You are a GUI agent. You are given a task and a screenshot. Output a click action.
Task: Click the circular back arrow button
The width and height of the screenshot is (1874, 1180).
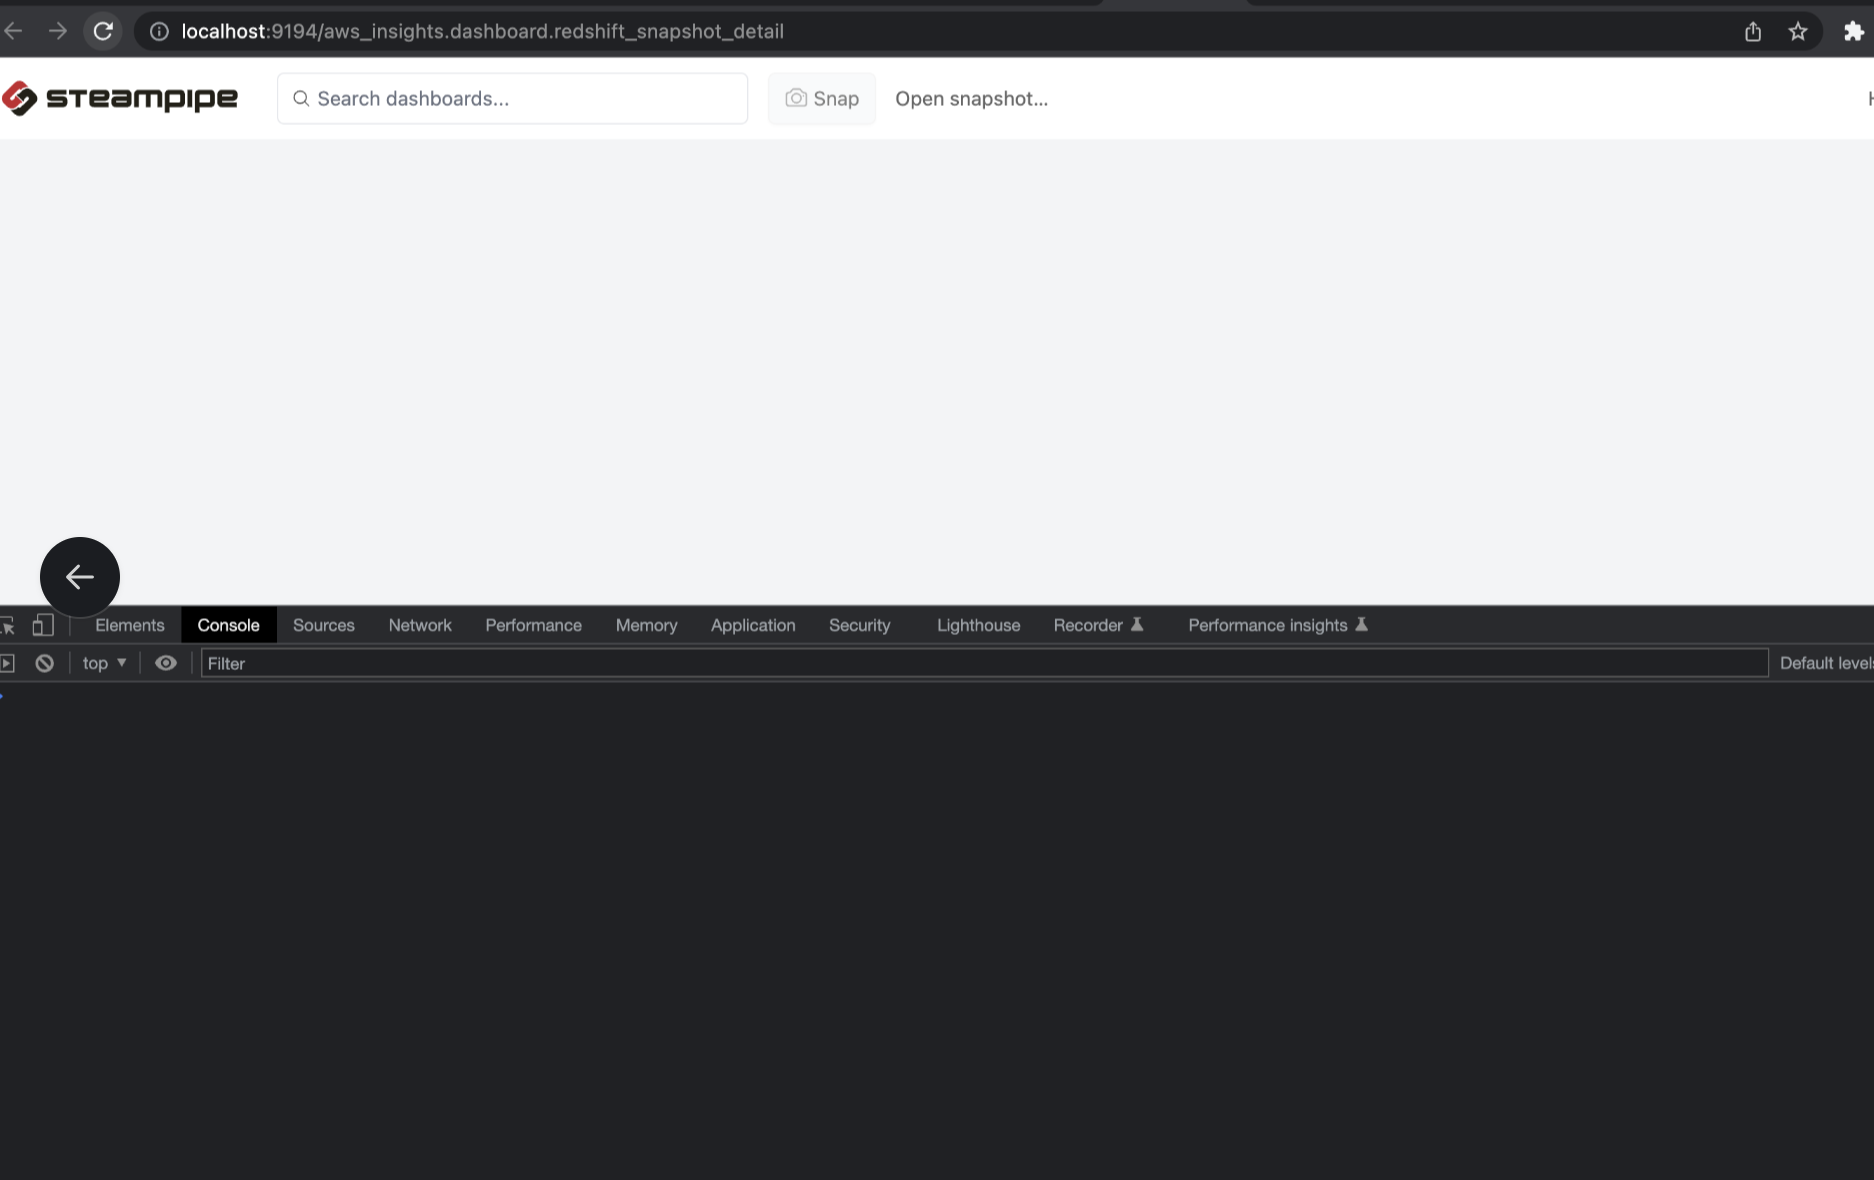point(80,577)
